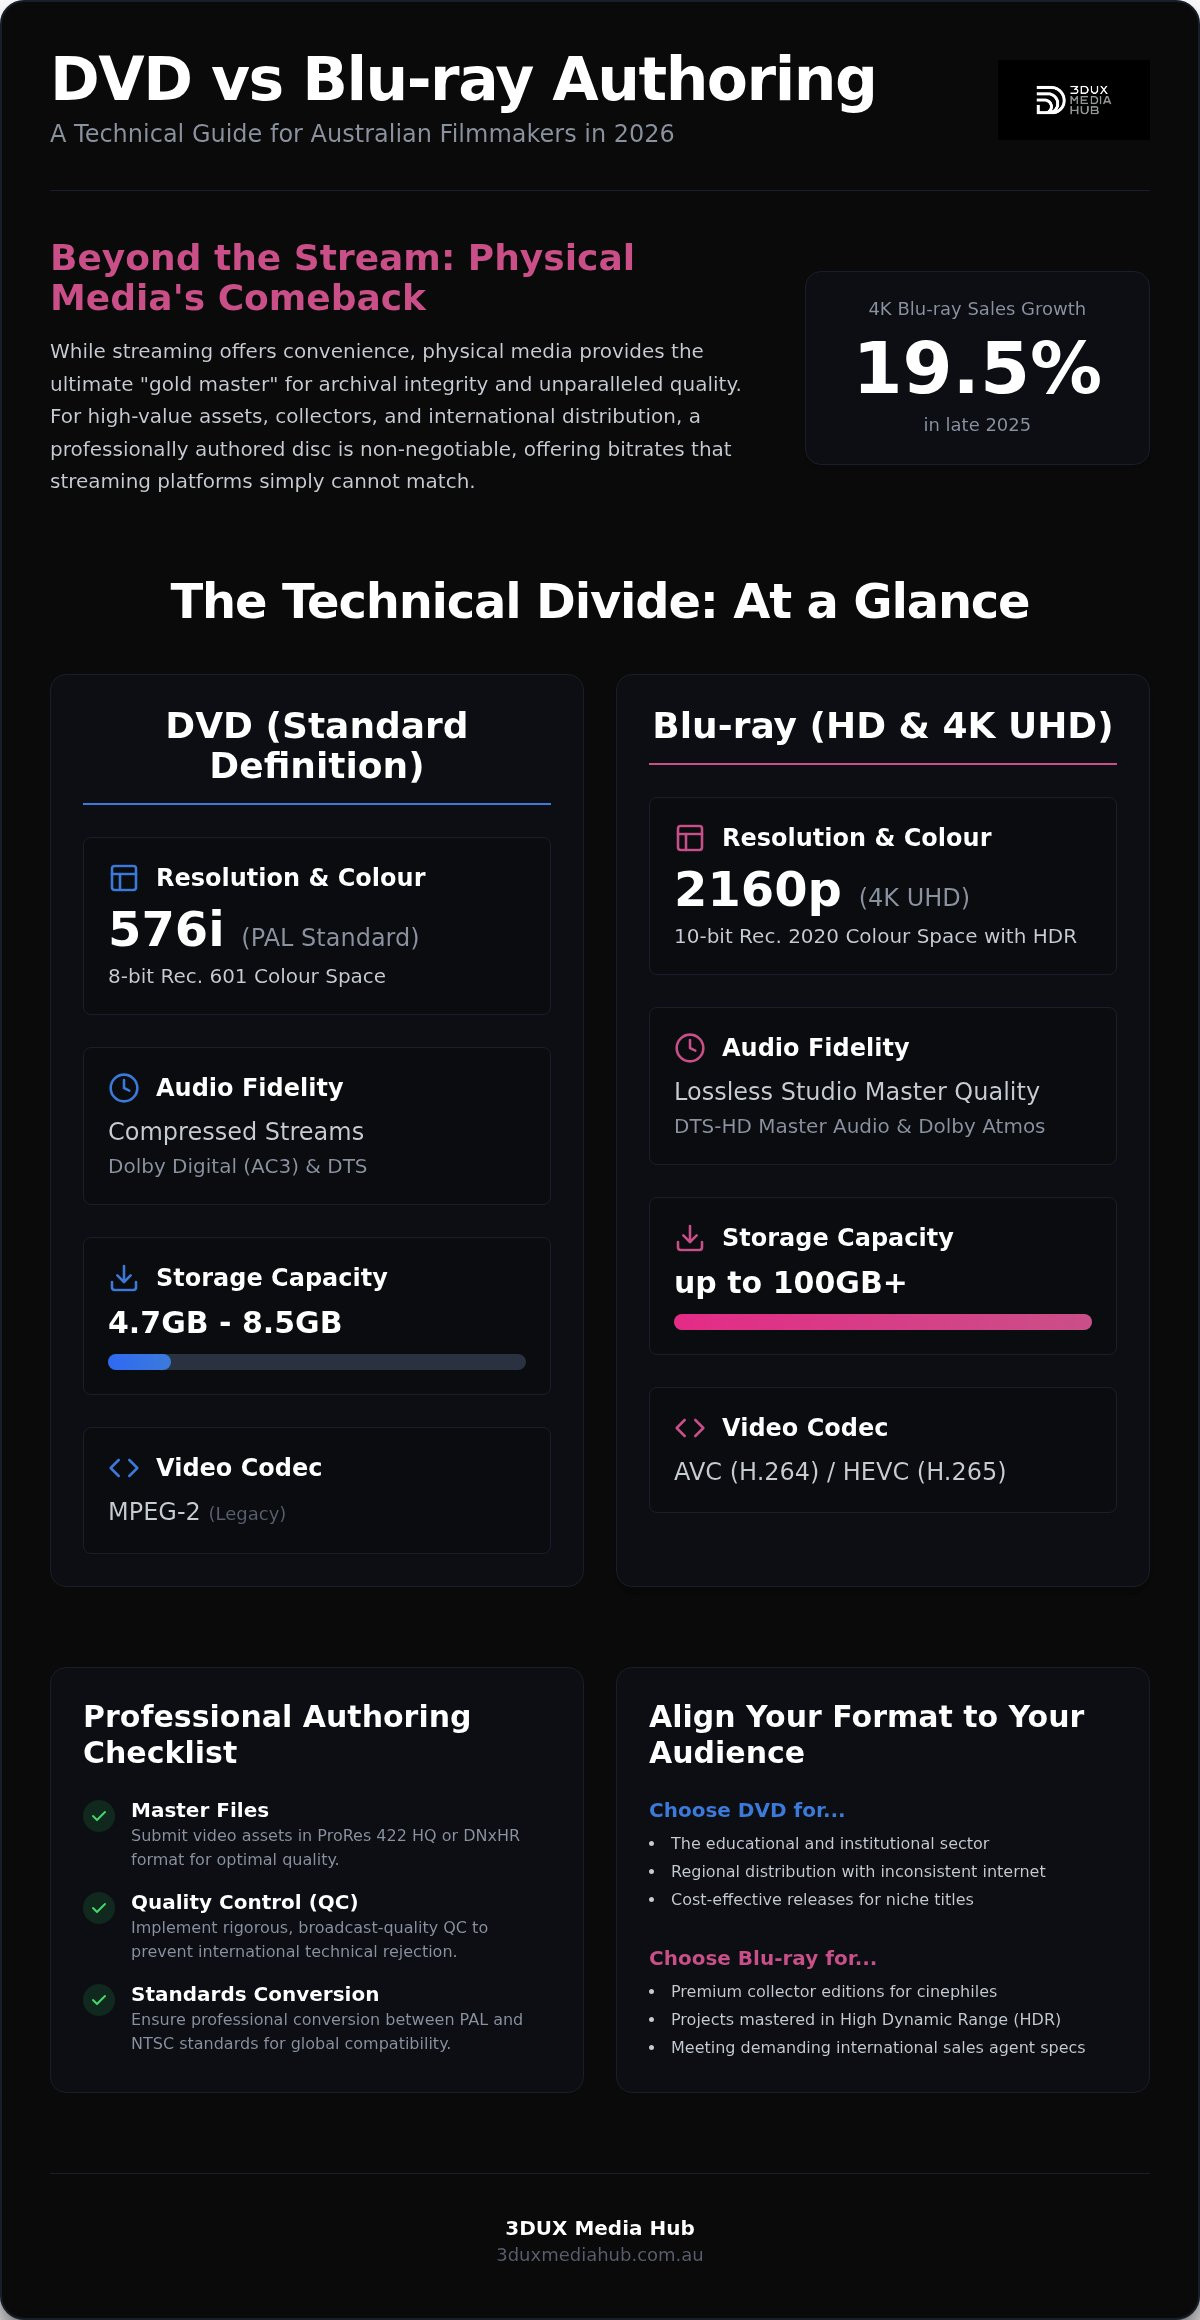The height and width of the screenshot is (2320, 1200).
Task: Click the 19.5% sales growth stat card
Action: (x=977, y=368)
